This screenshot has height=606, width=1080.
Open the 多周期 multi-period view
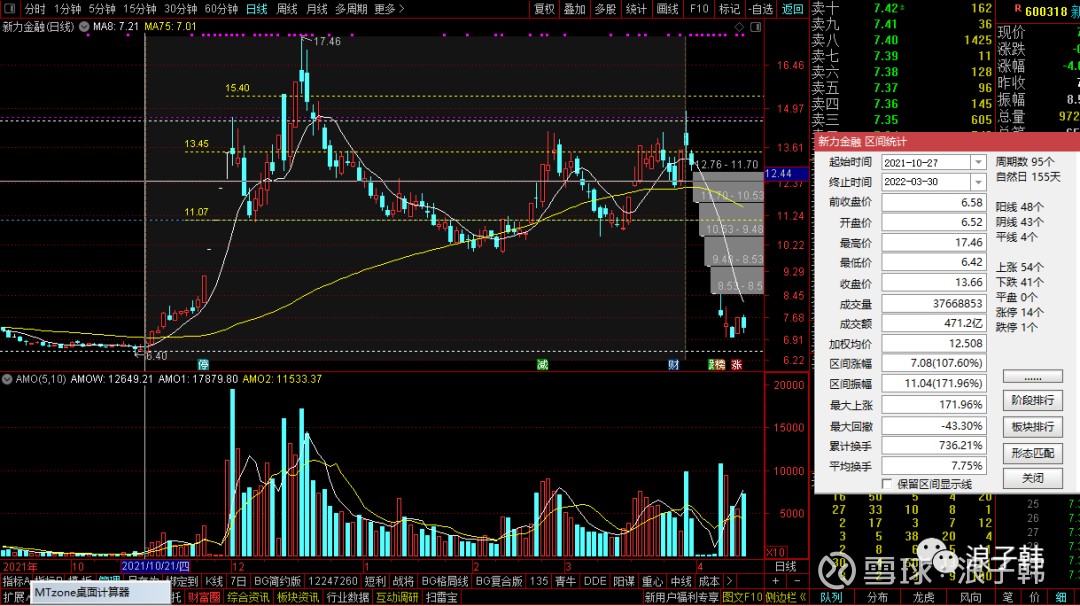click(x=351, y=9)
